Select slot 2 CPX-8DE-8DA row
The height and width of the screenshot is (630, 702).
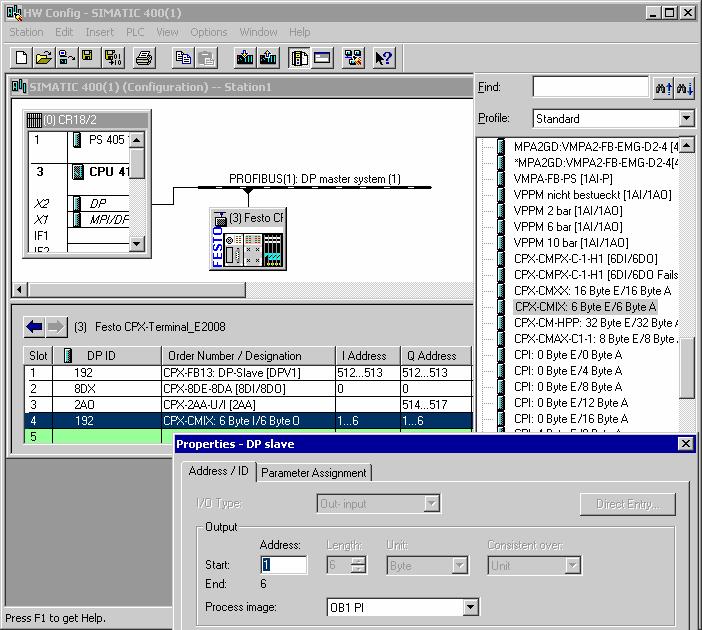coord(248,389)
